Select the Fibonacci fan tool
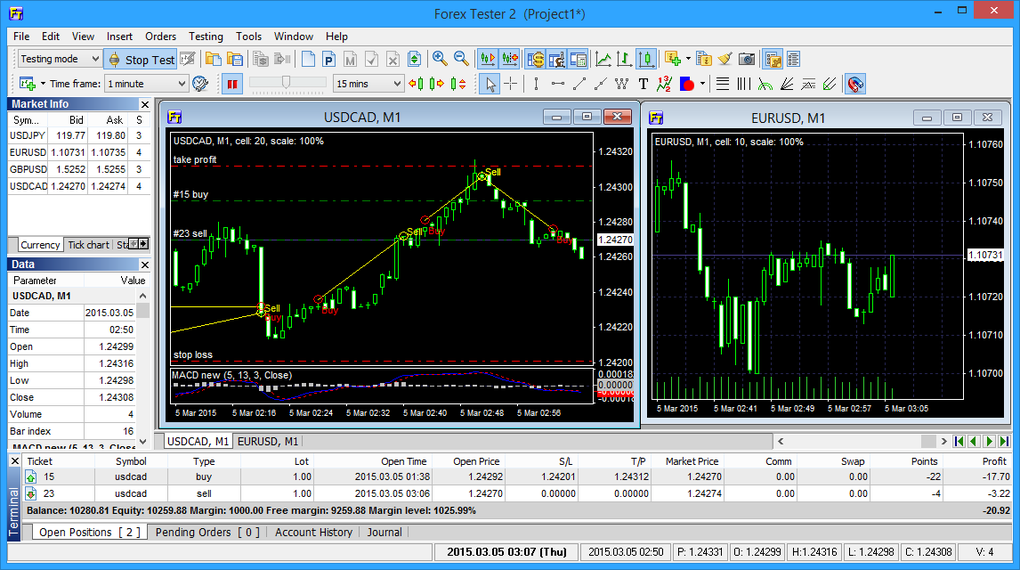 (x=787, y=84)
